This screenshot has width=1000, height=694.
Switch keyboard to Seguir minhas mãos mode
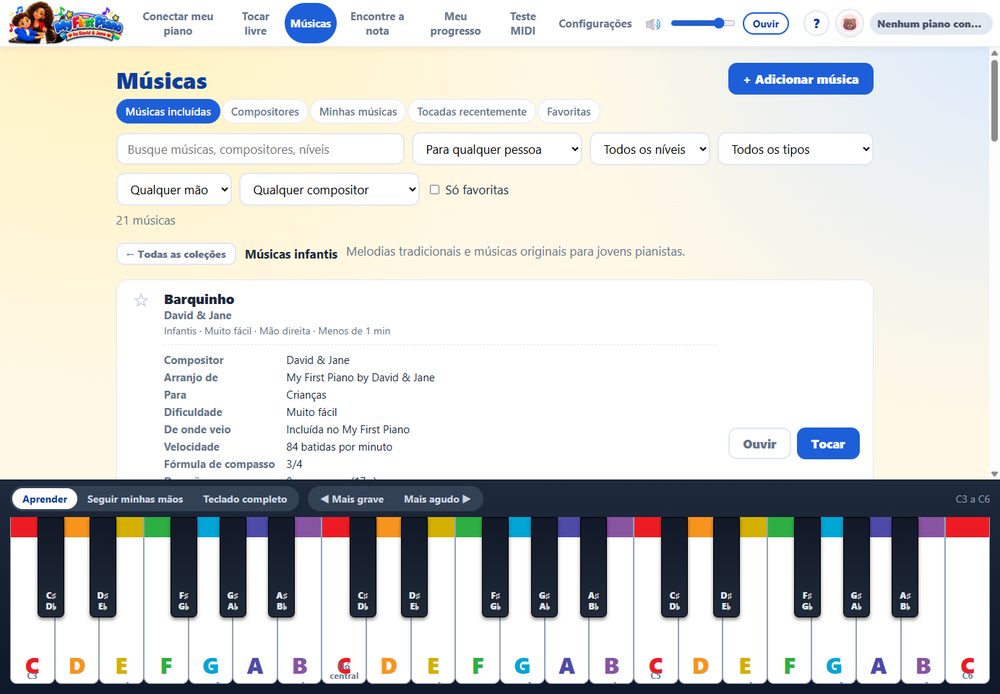(135, 499)
